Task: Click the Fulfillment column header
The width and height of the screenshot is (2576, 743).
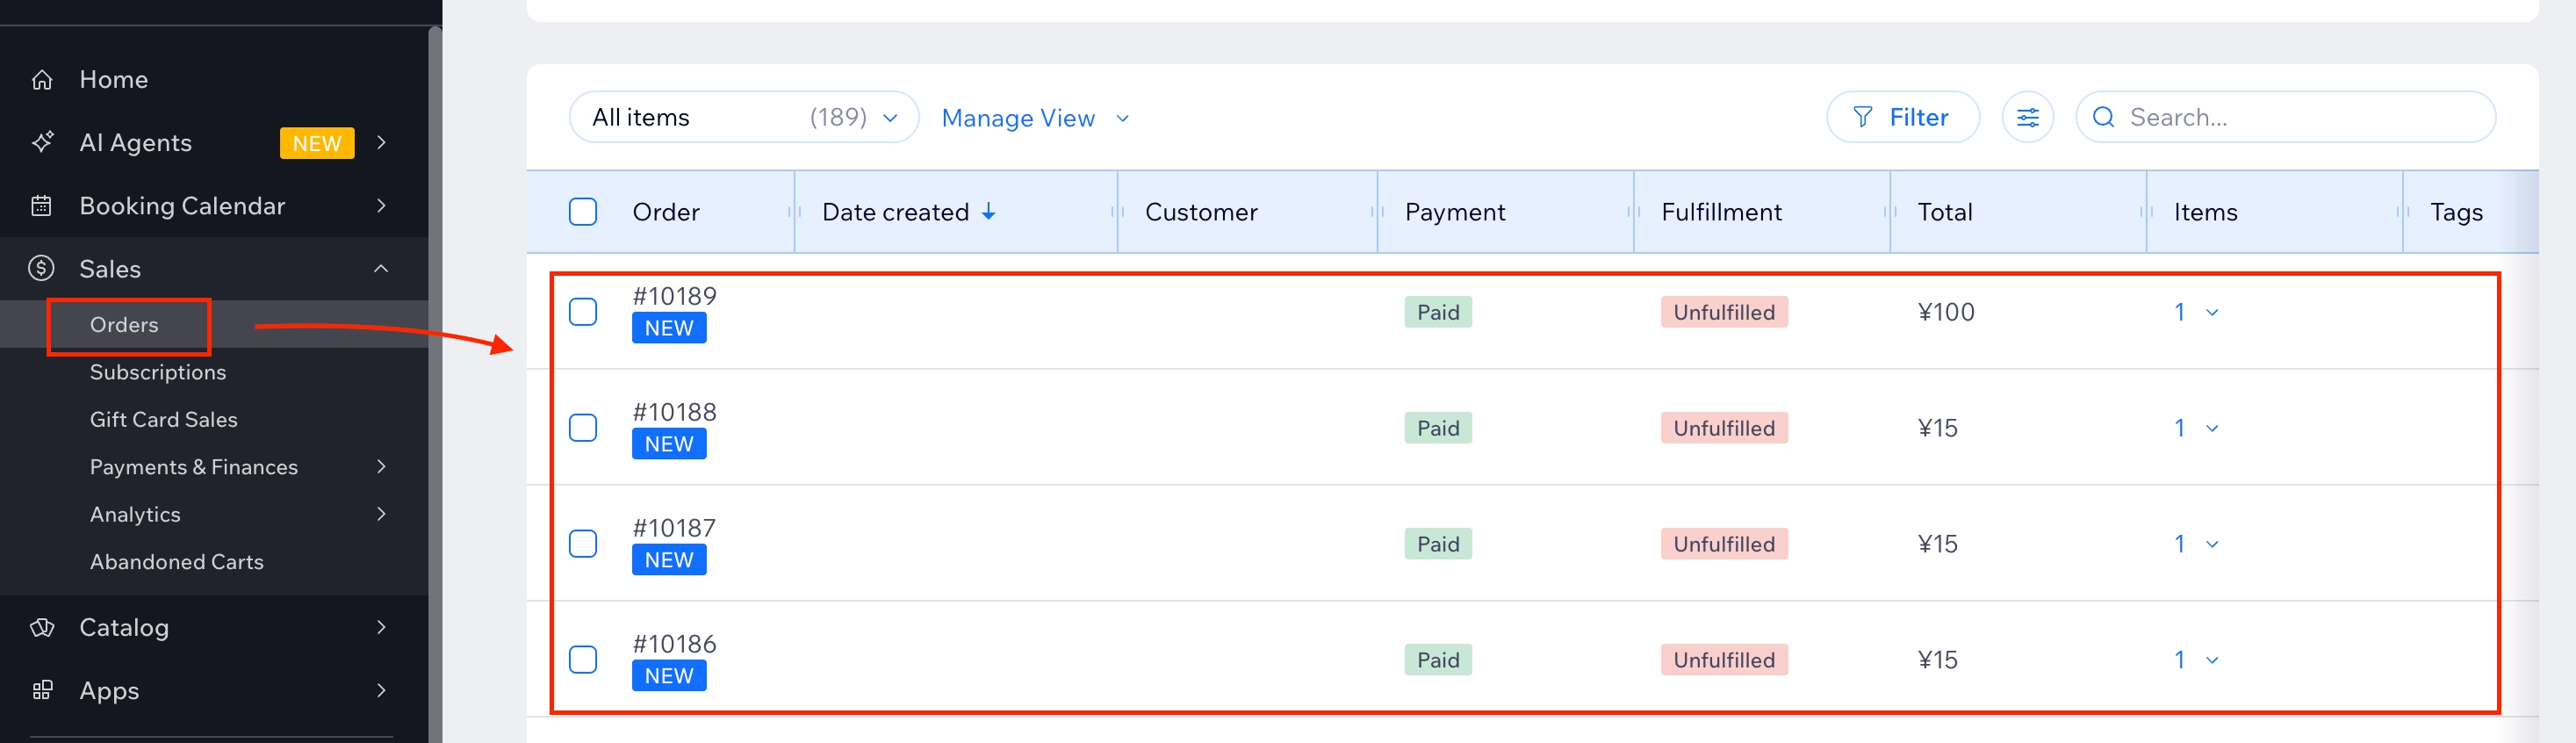Action: coord(1721,212)
